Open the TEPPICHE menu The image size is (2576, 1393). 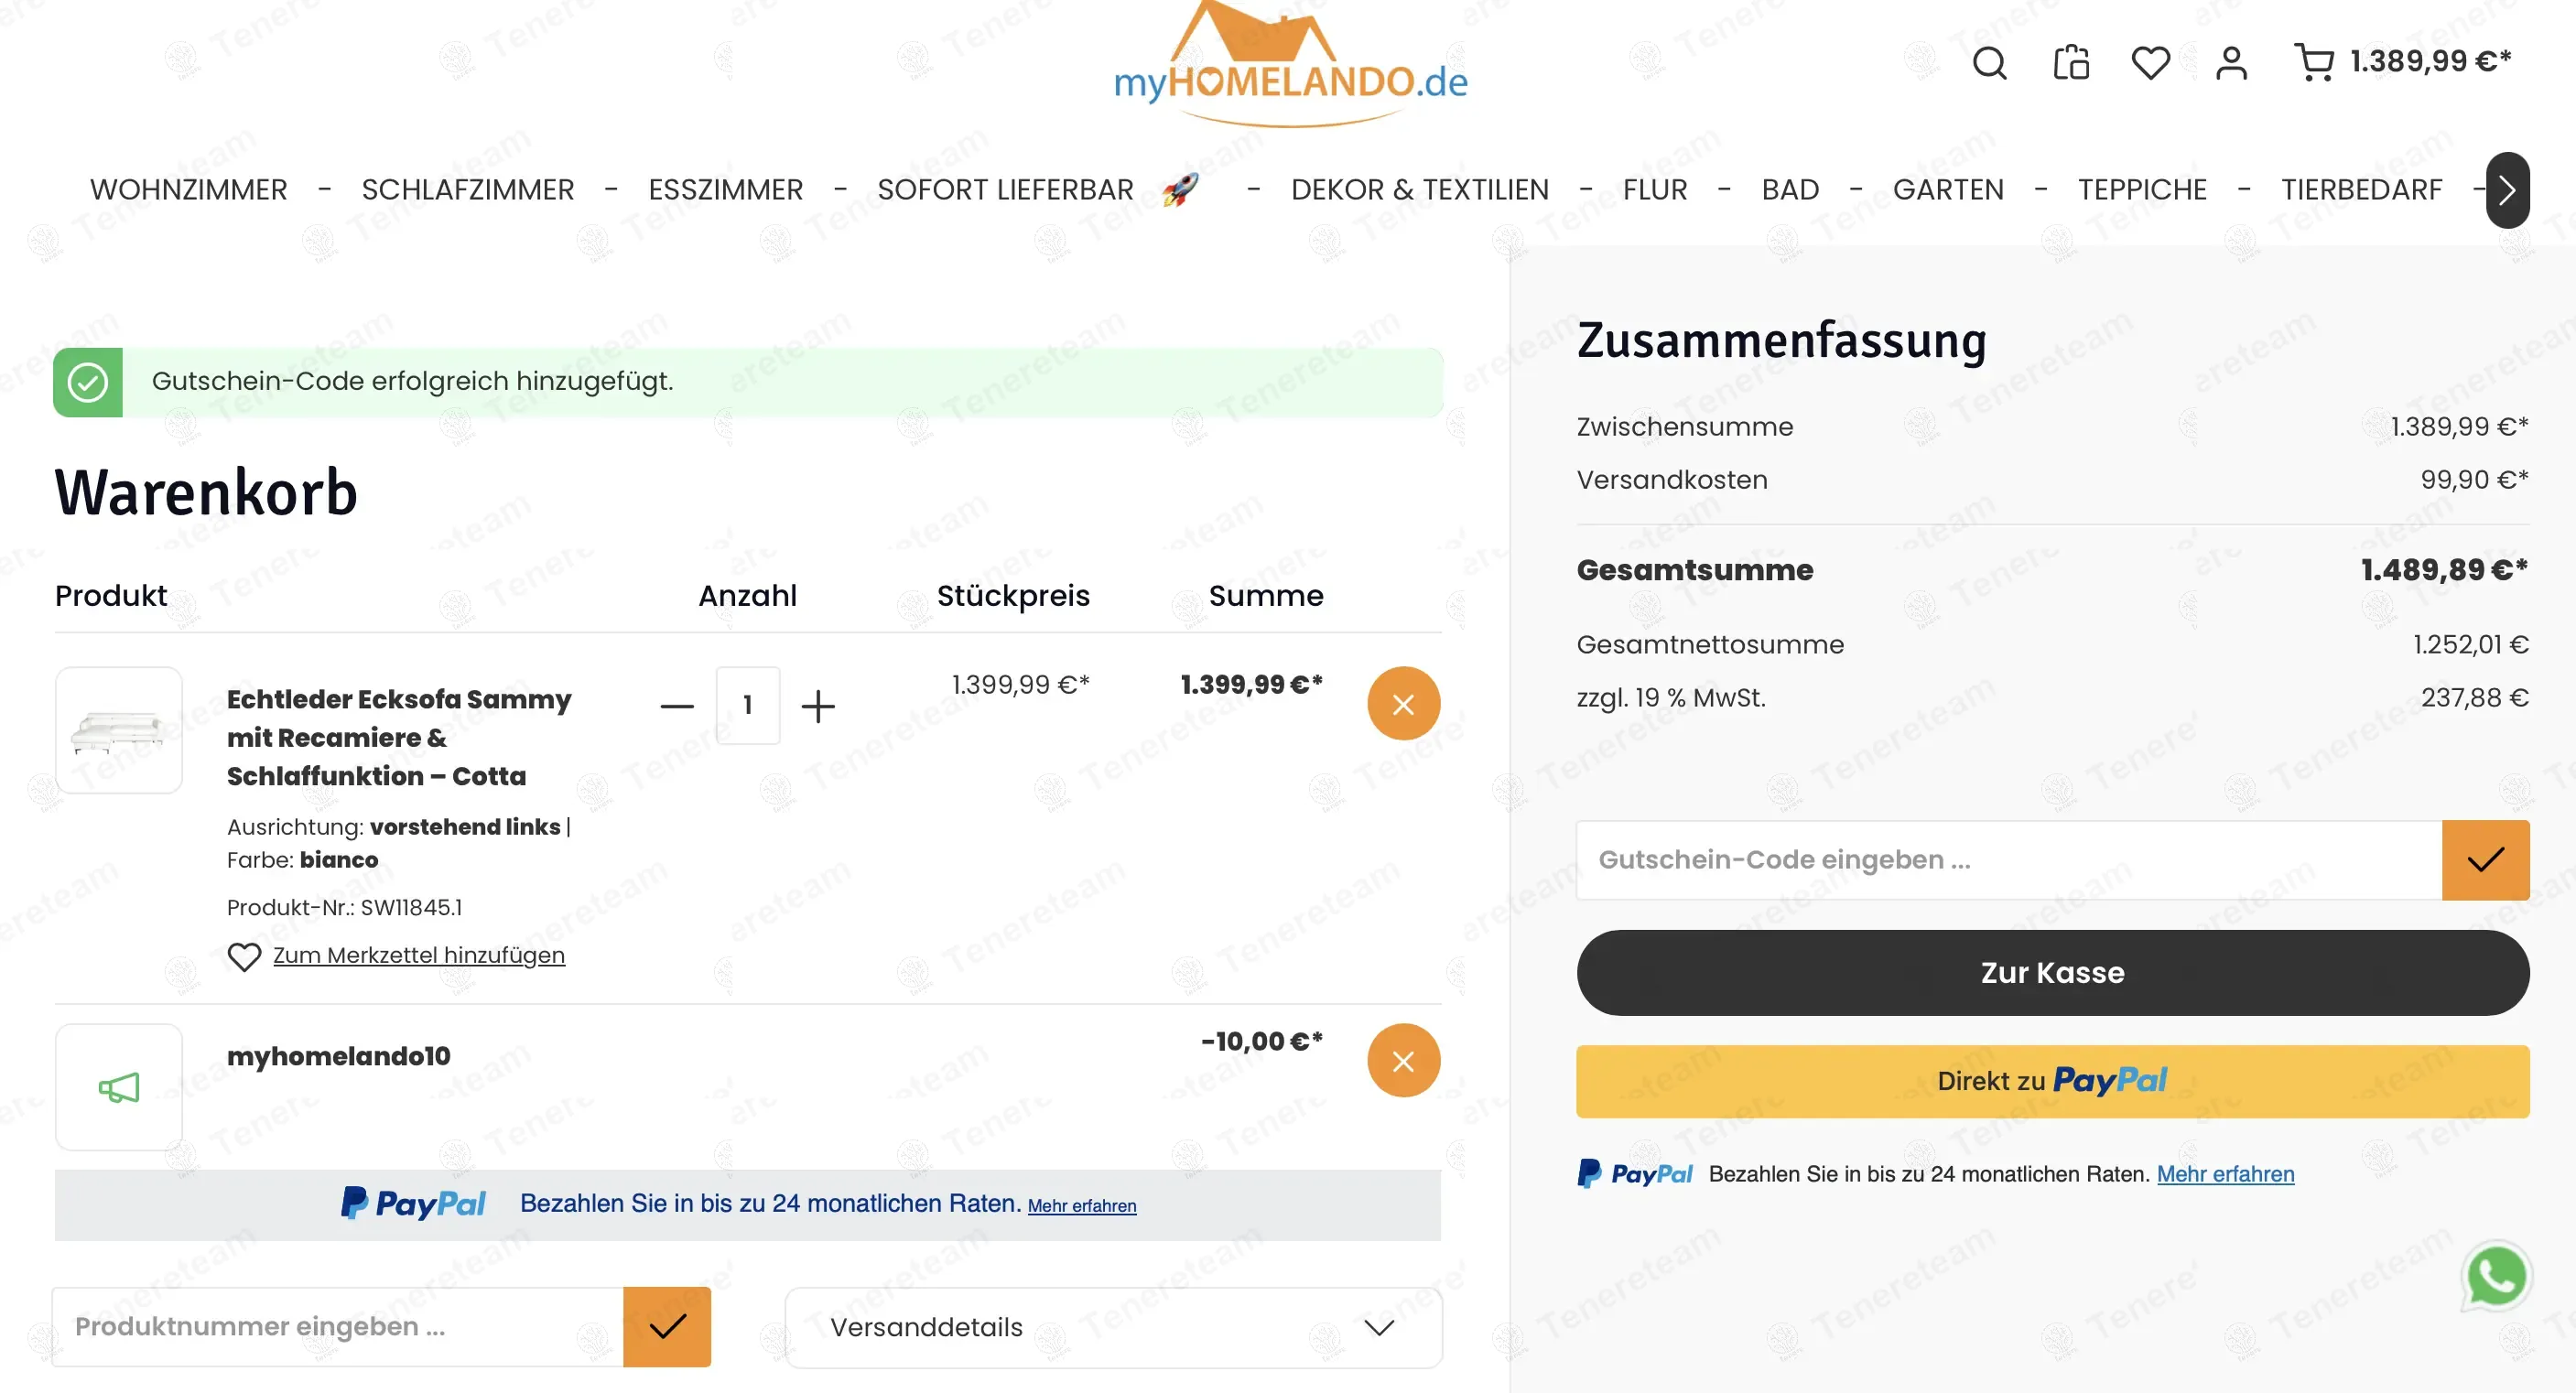point(2142,190)
